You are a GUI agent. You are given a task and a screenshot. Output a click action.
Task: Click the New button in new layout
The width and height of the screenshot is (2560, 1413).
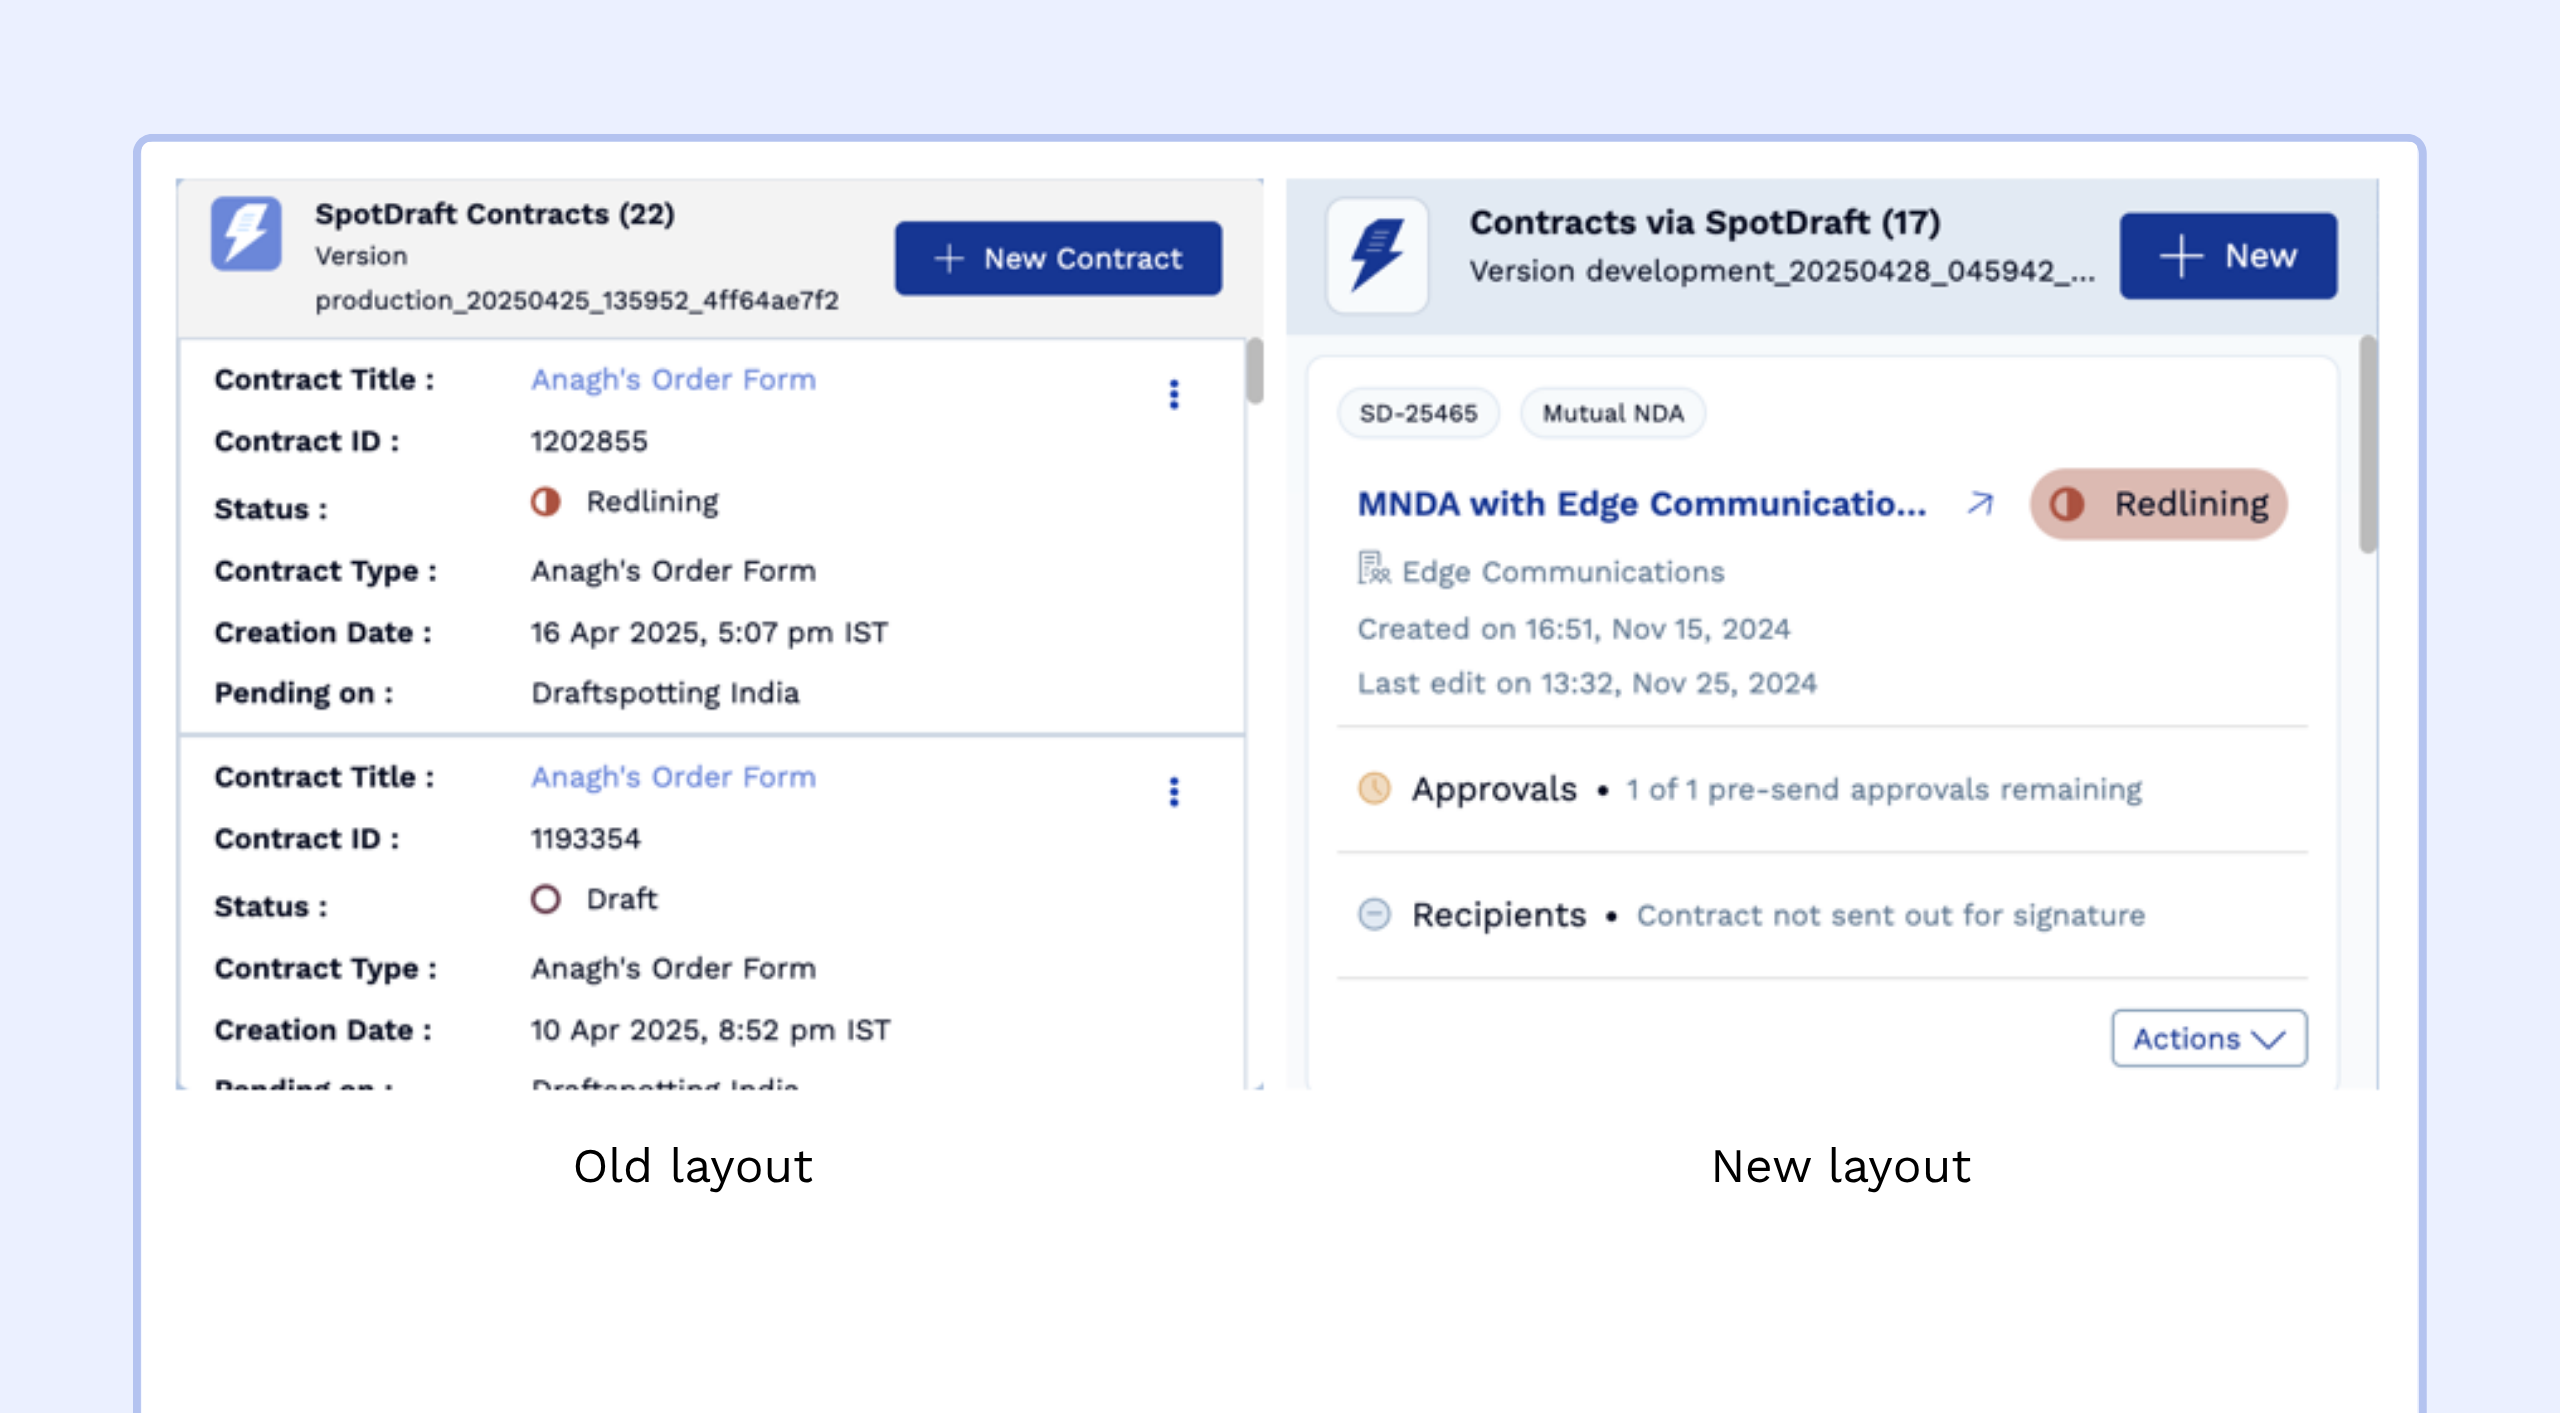pos(2228,256)
